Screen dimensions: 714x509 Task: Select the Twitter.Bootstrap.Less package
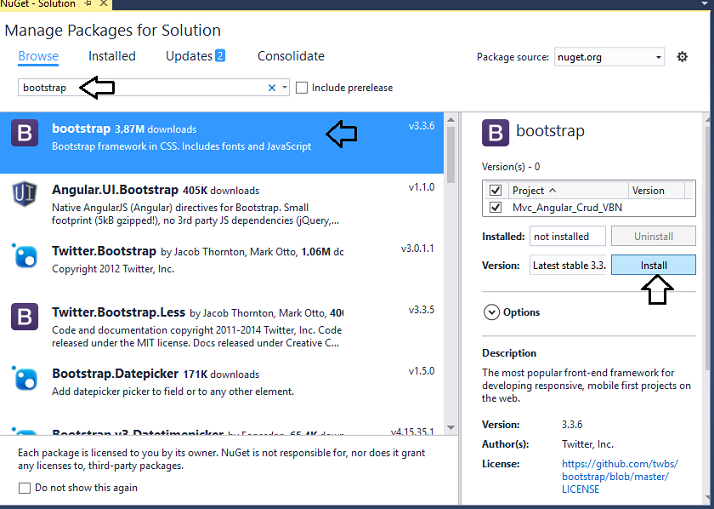pos(222,326)
